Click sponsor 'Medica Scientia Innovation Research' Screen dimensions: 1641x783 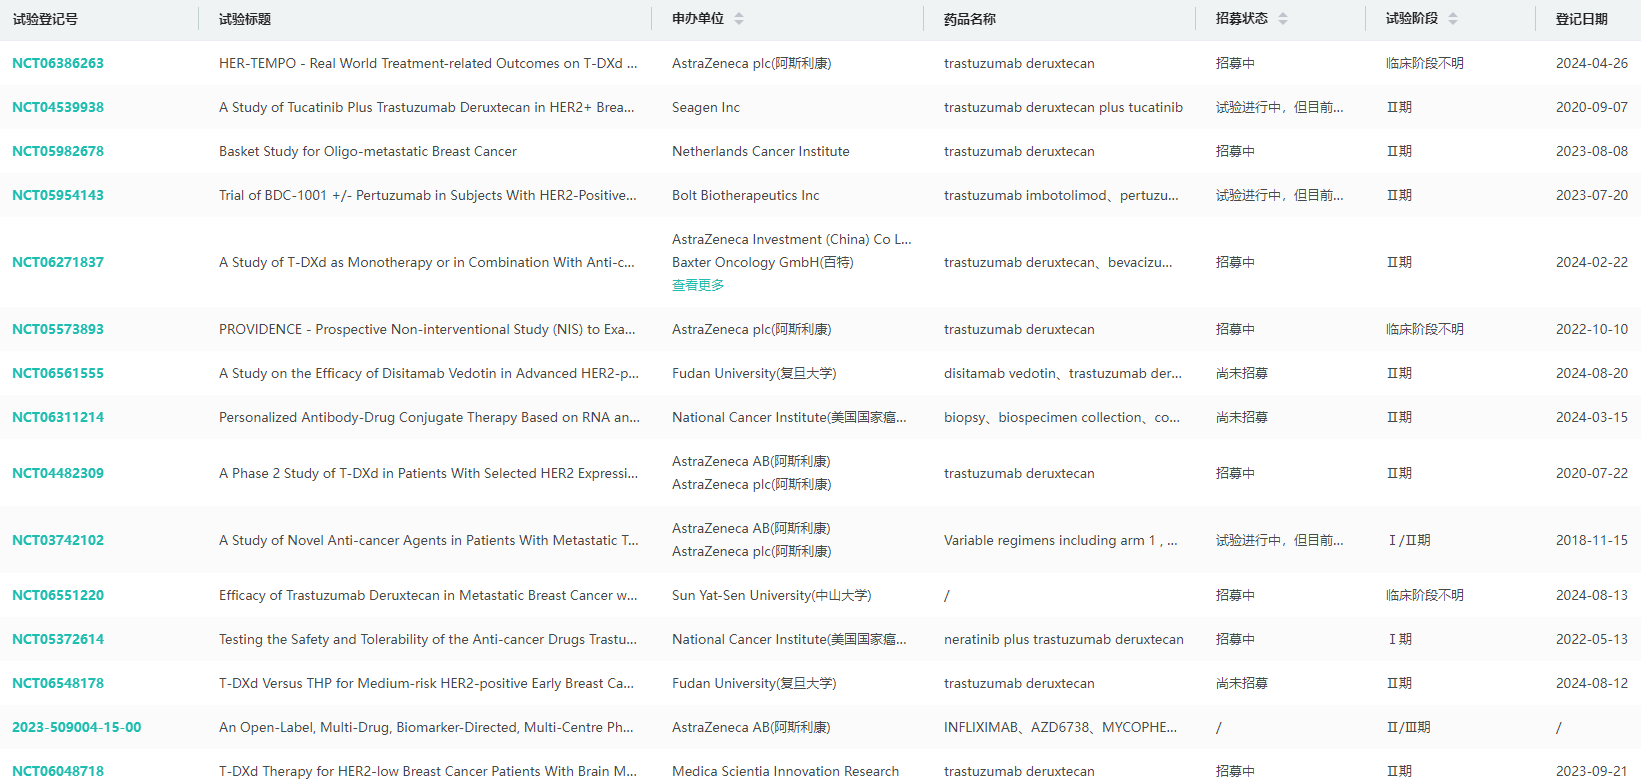click(x=786, y=771)
